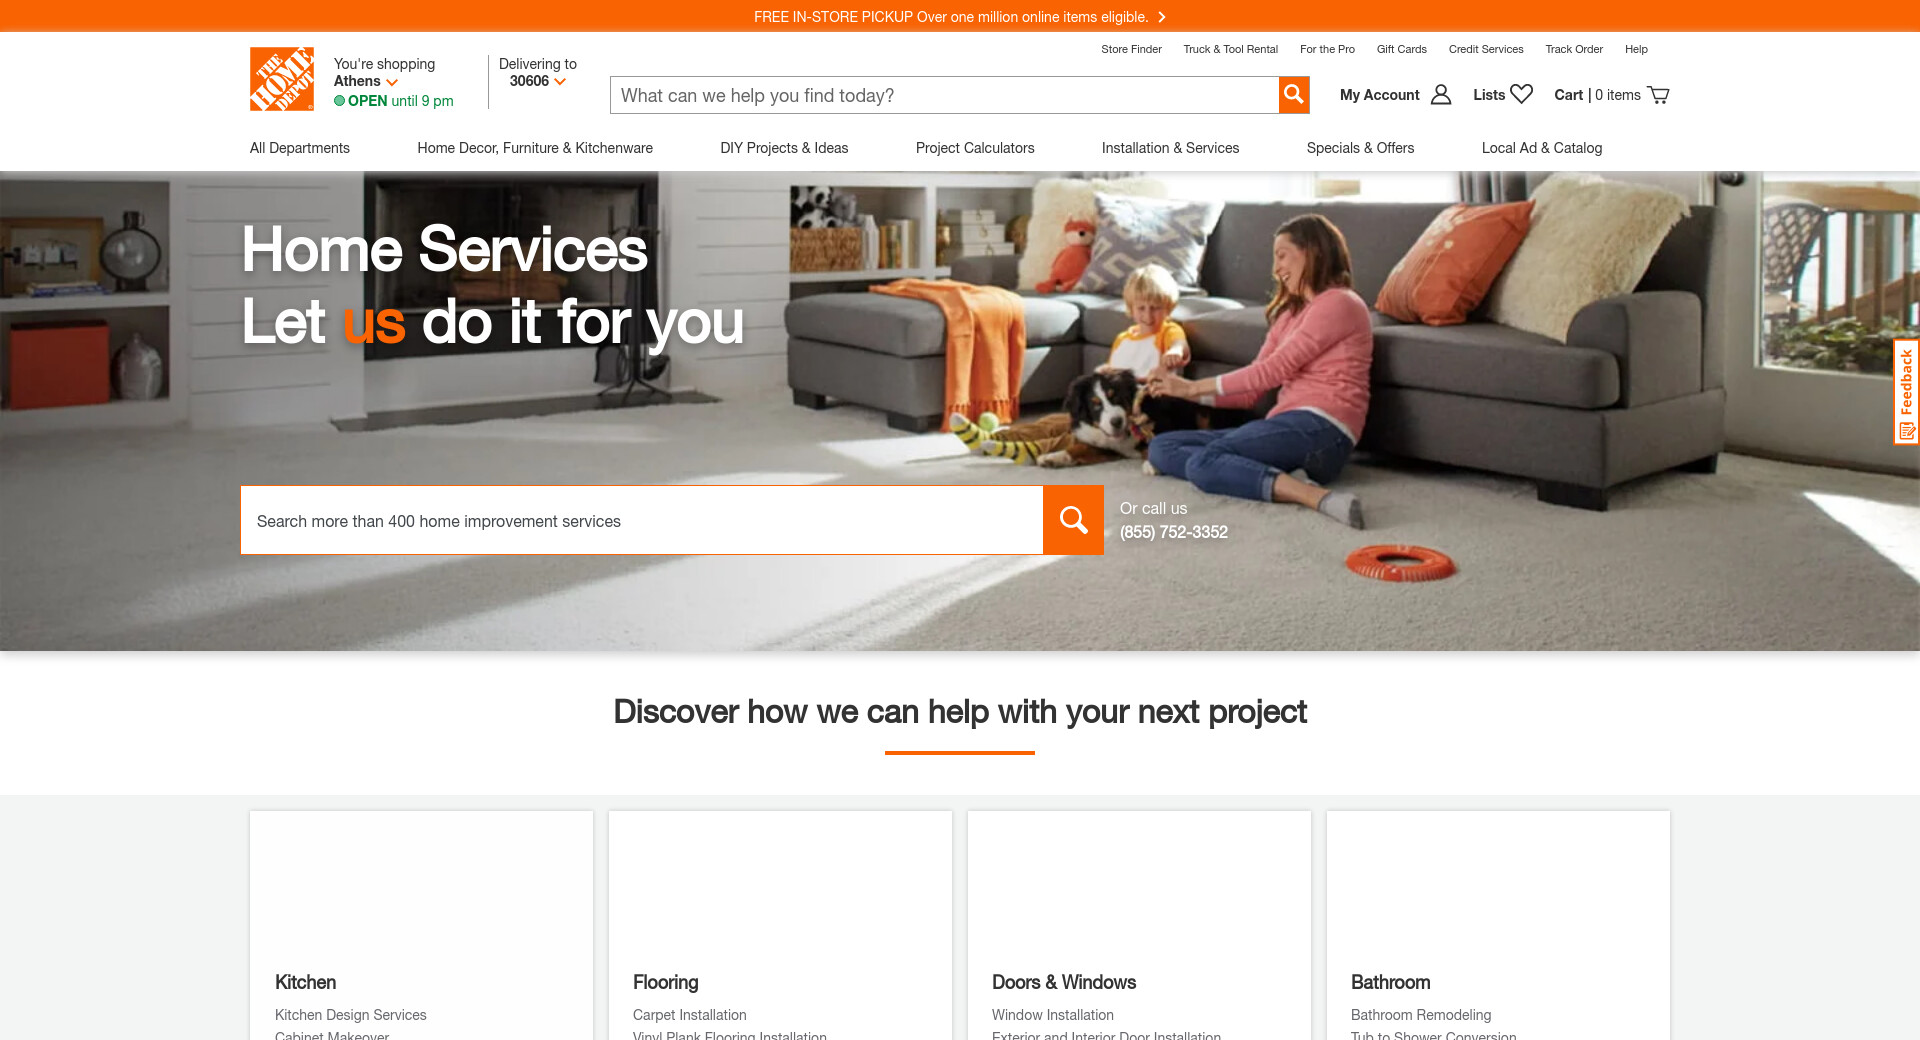
Task: Click The Home Depot logo
Action: (x=282, y=79)
